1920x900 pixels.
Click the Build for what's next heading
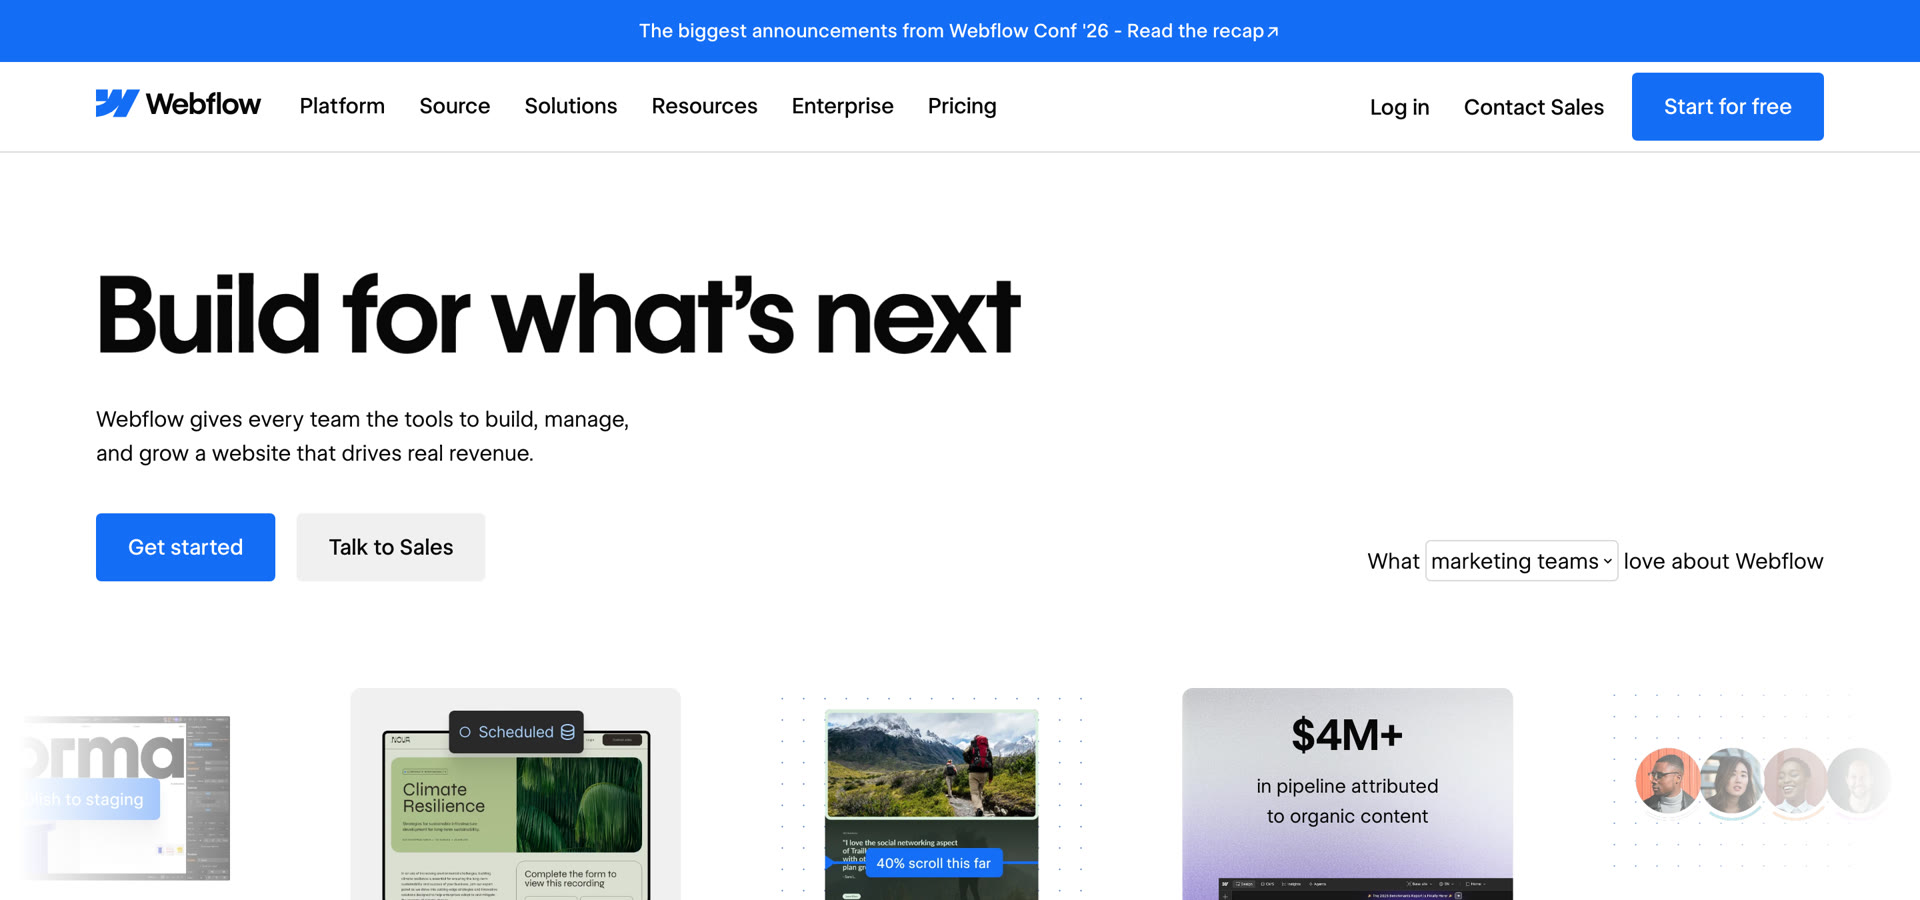(x=558, y=315)
